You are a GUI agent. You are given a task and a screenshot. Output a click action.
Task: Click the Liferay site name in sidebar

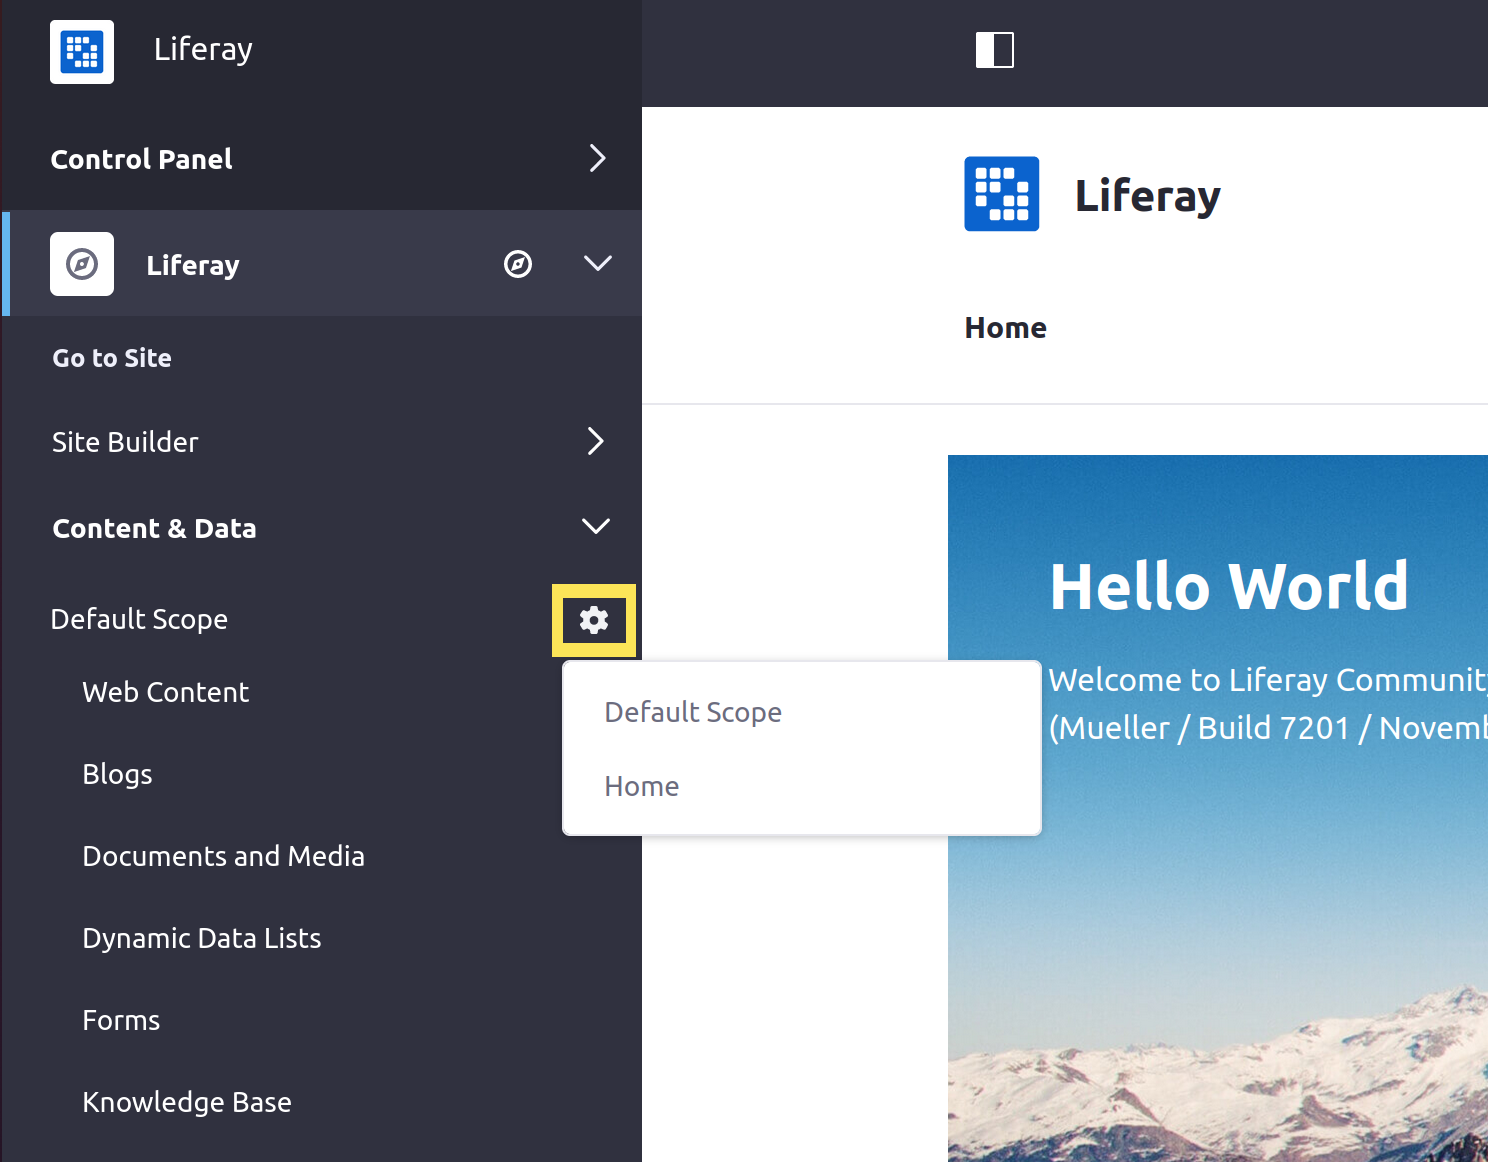(x=193, y=265)
